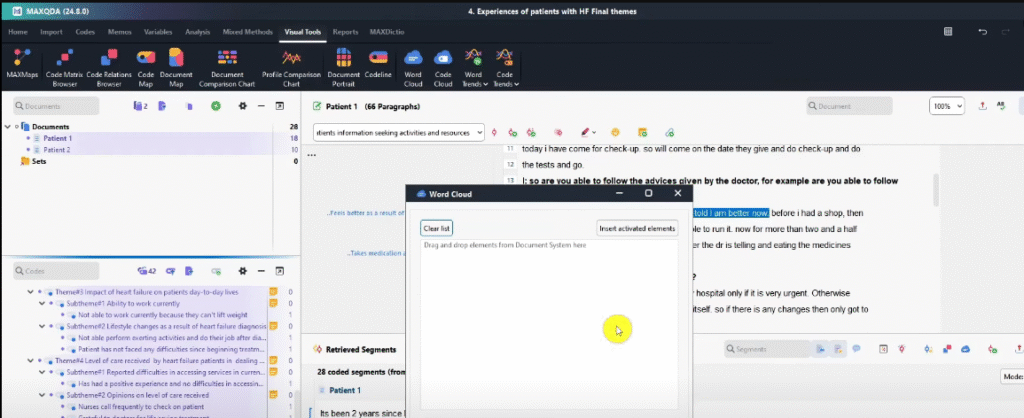Click export document icon
The width and height of the screenshot is (1024, 418).
(x=982, y=106)
